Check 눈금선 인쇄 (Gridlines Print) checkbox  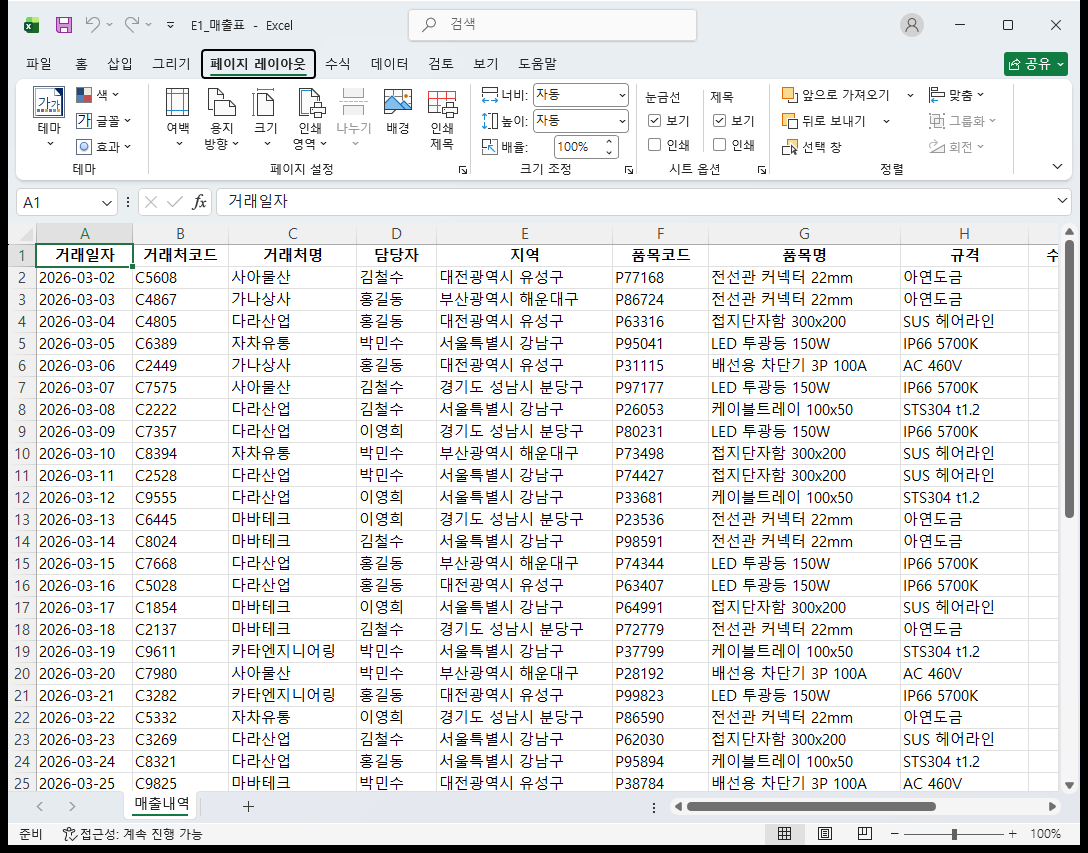tap(654, 145)
